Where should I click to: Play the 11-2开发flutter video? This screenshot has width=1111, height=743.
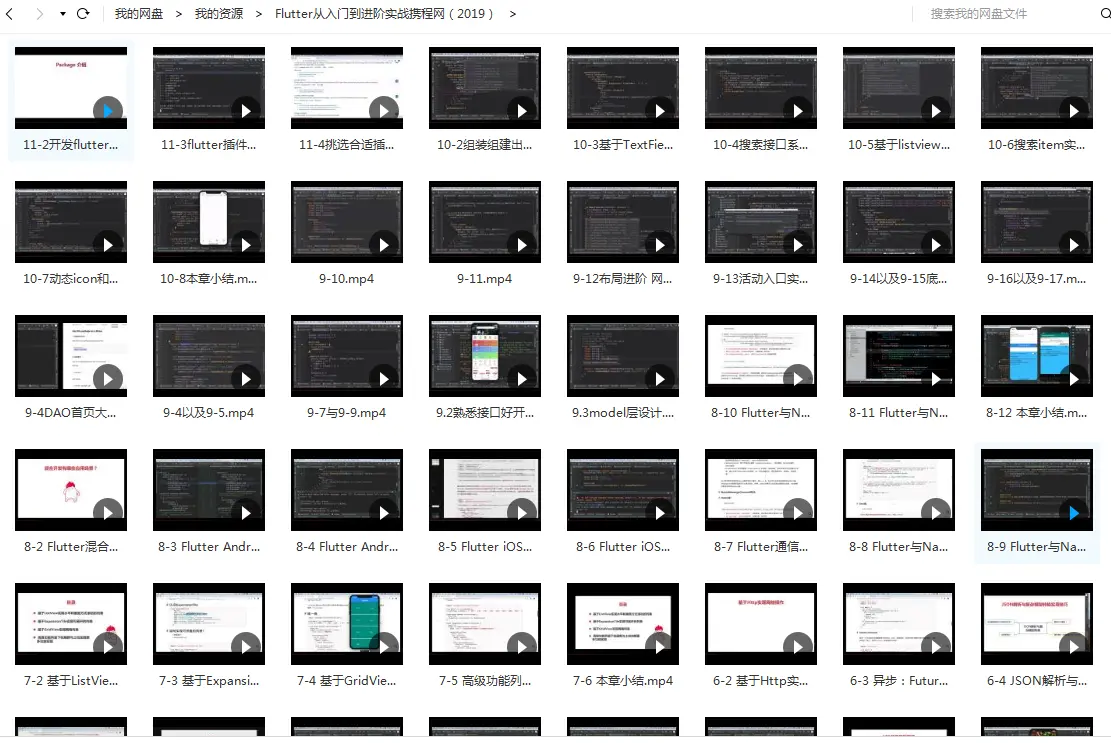point(70,87)
